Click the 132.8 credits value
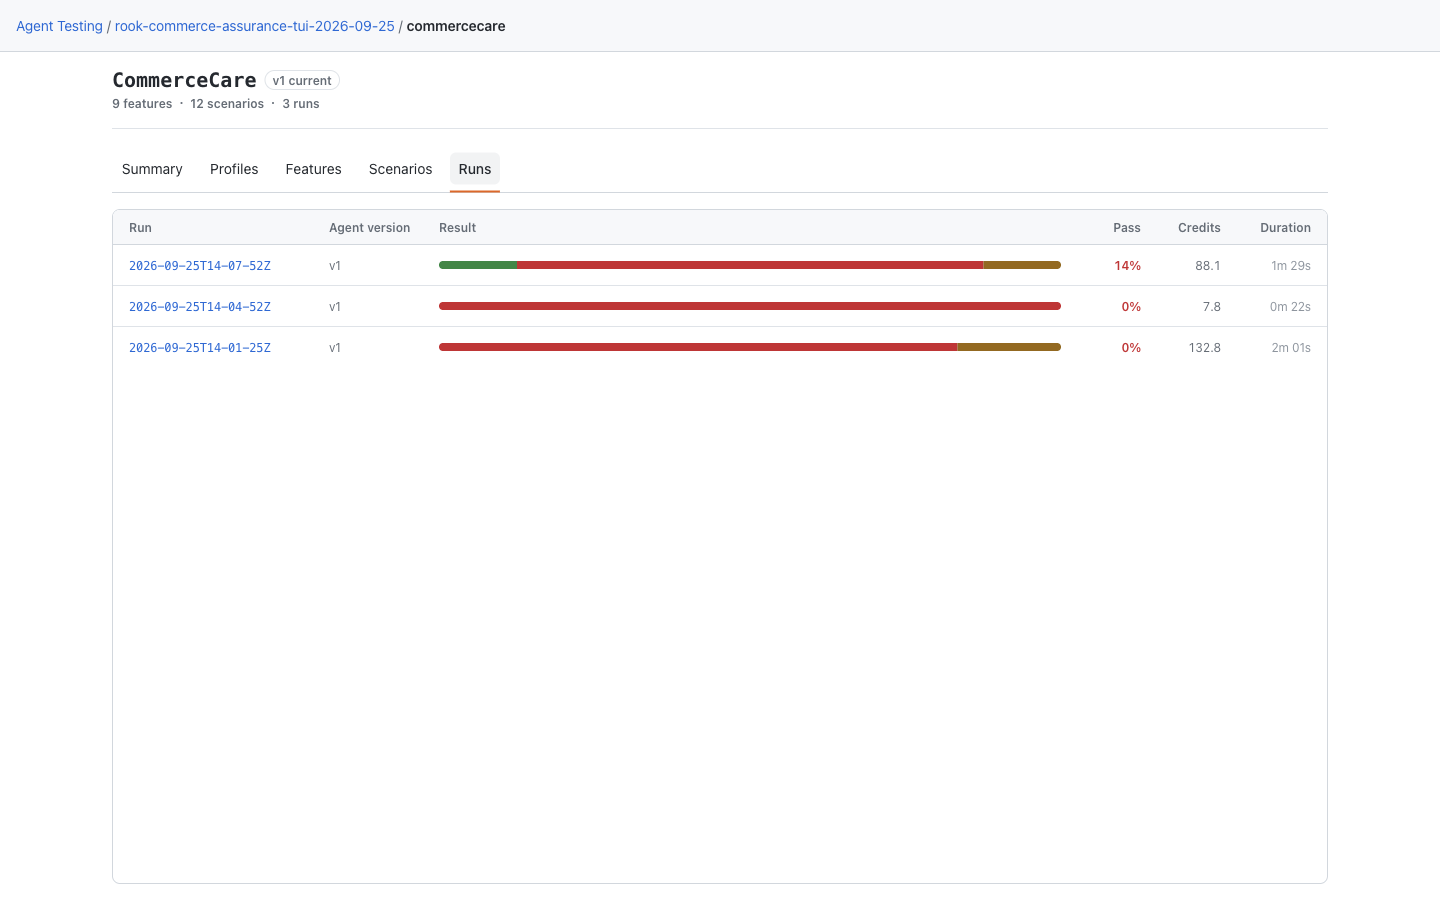 pyautogui.click(x=1205, y=348)
